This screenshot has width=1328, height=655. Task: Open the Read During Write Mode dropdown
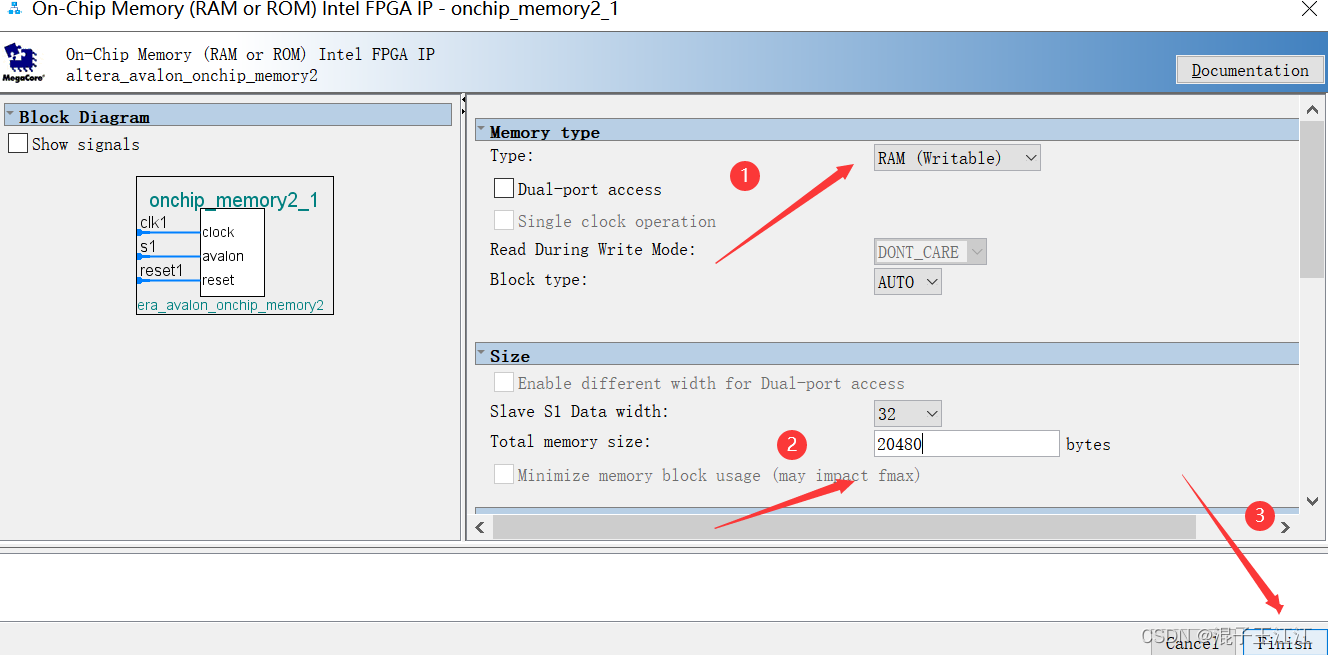coord(930,251)
